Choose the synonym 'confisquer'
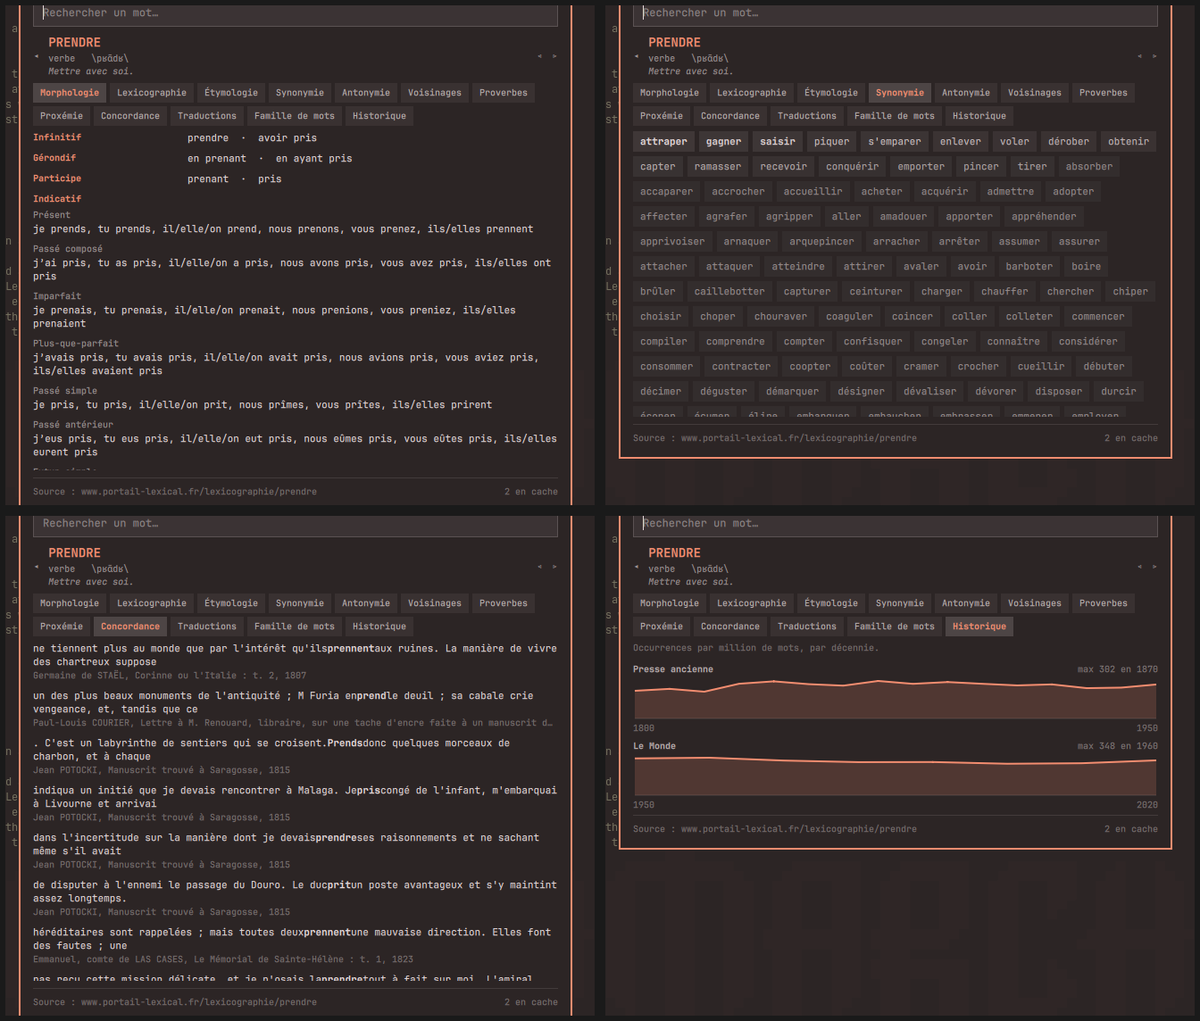 (x=872, y=342)
